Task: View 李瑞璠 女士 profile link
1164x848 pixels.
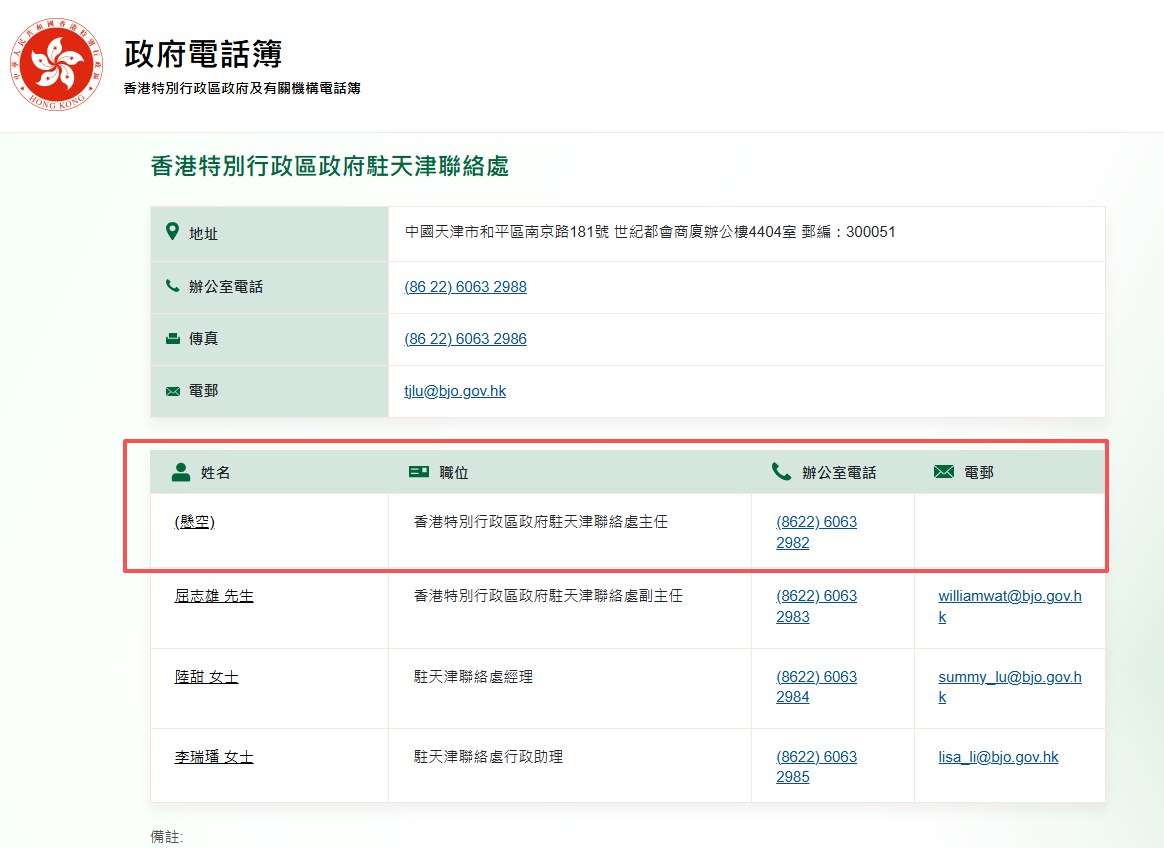Action: coord(214,757)
